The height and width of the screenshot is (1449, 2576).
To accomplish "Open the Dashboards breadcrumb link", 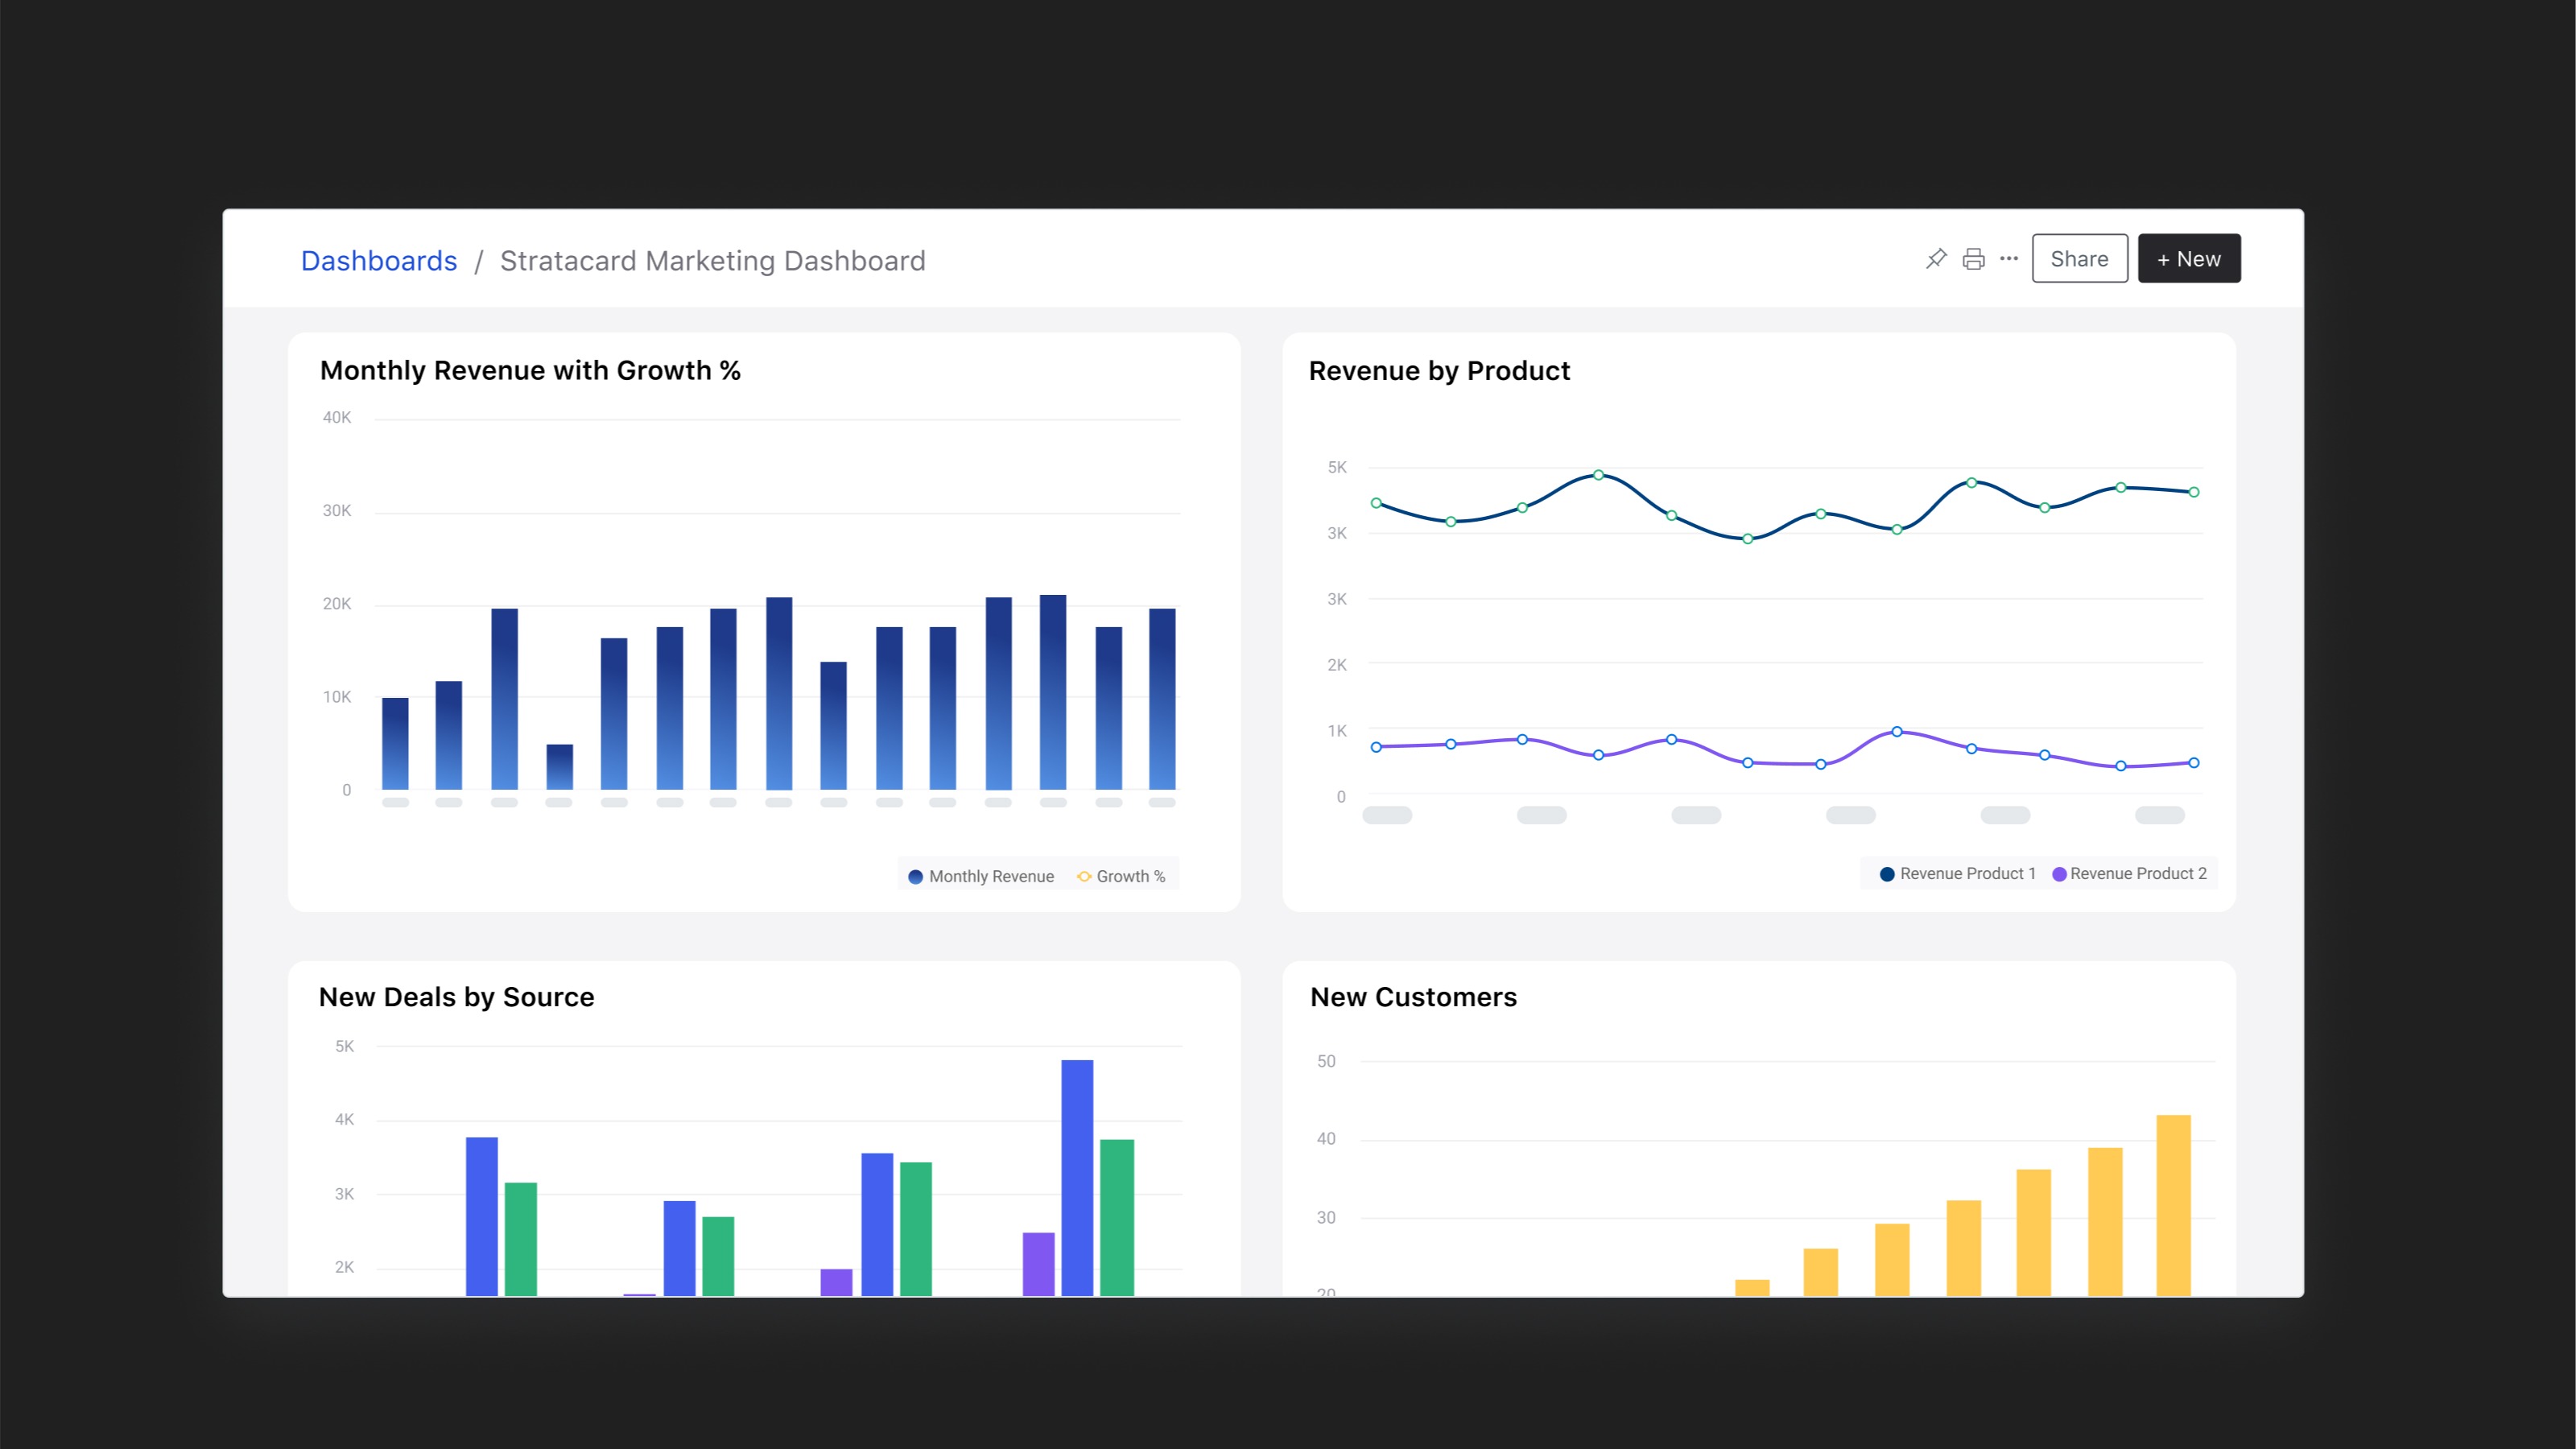I will click(379, 261).
